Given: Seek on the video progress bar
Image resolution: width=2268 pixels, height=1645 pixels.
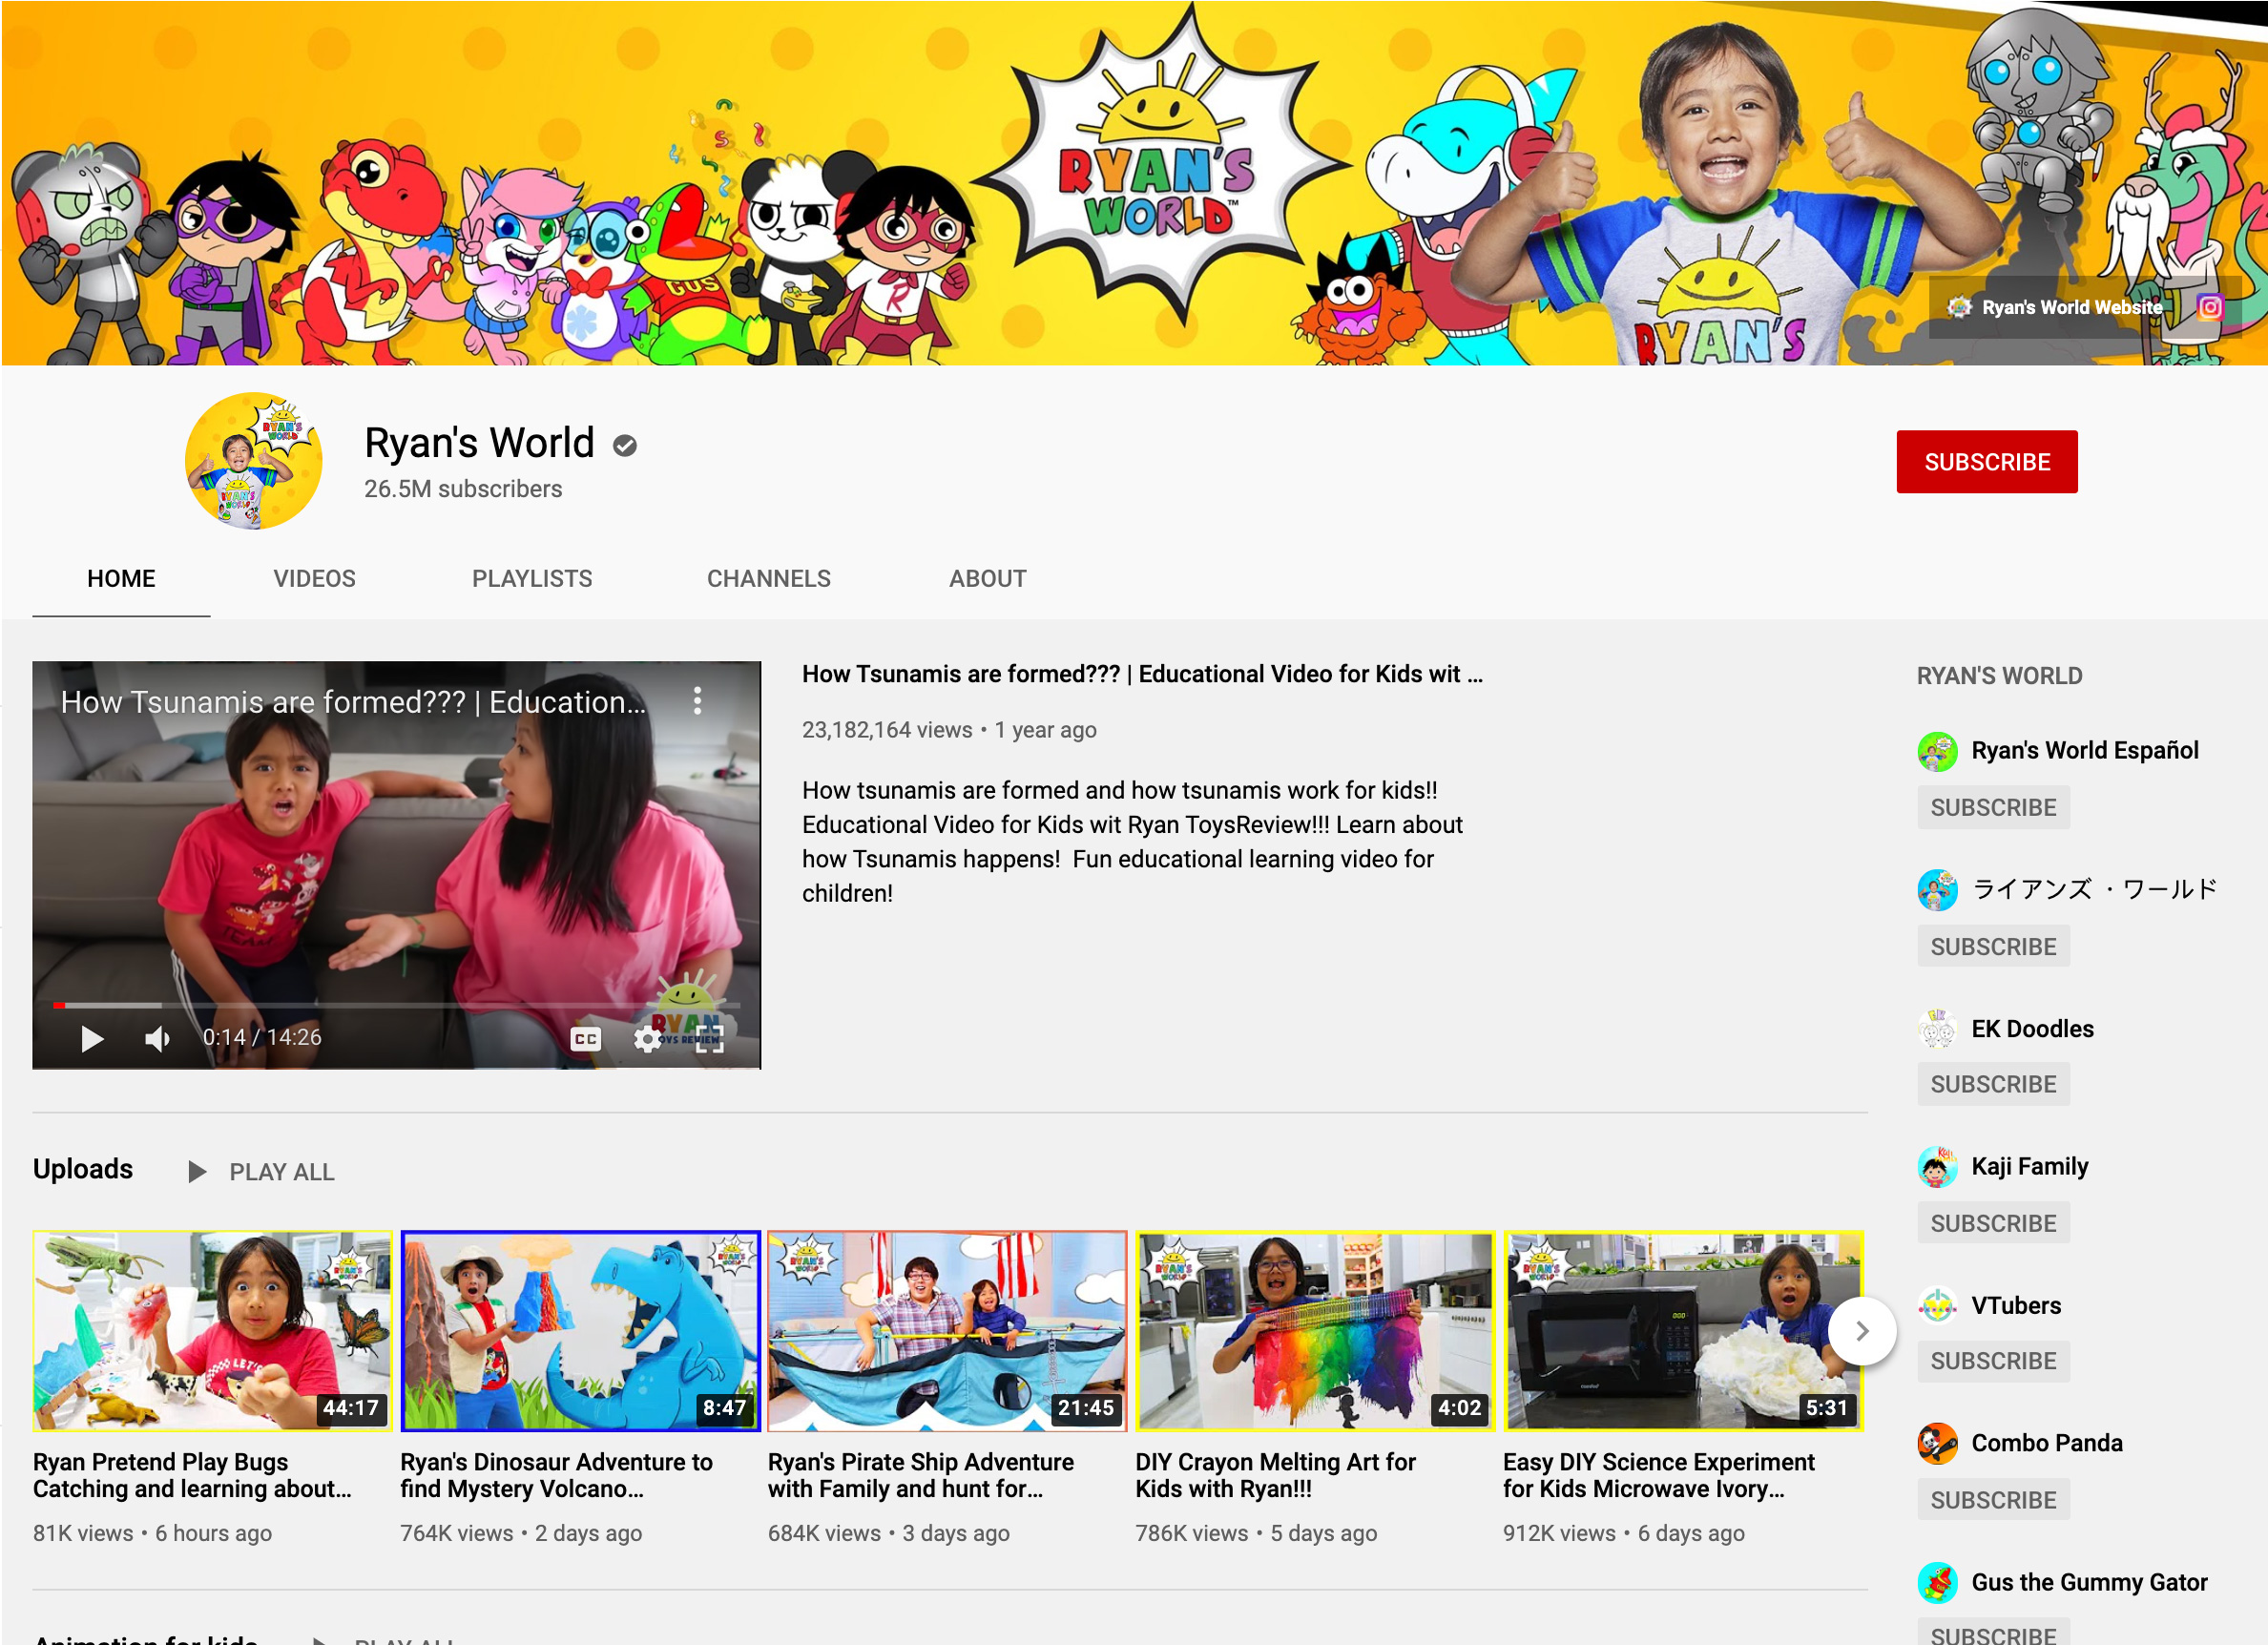Looking at the screenshot, I should point(400,1004).
